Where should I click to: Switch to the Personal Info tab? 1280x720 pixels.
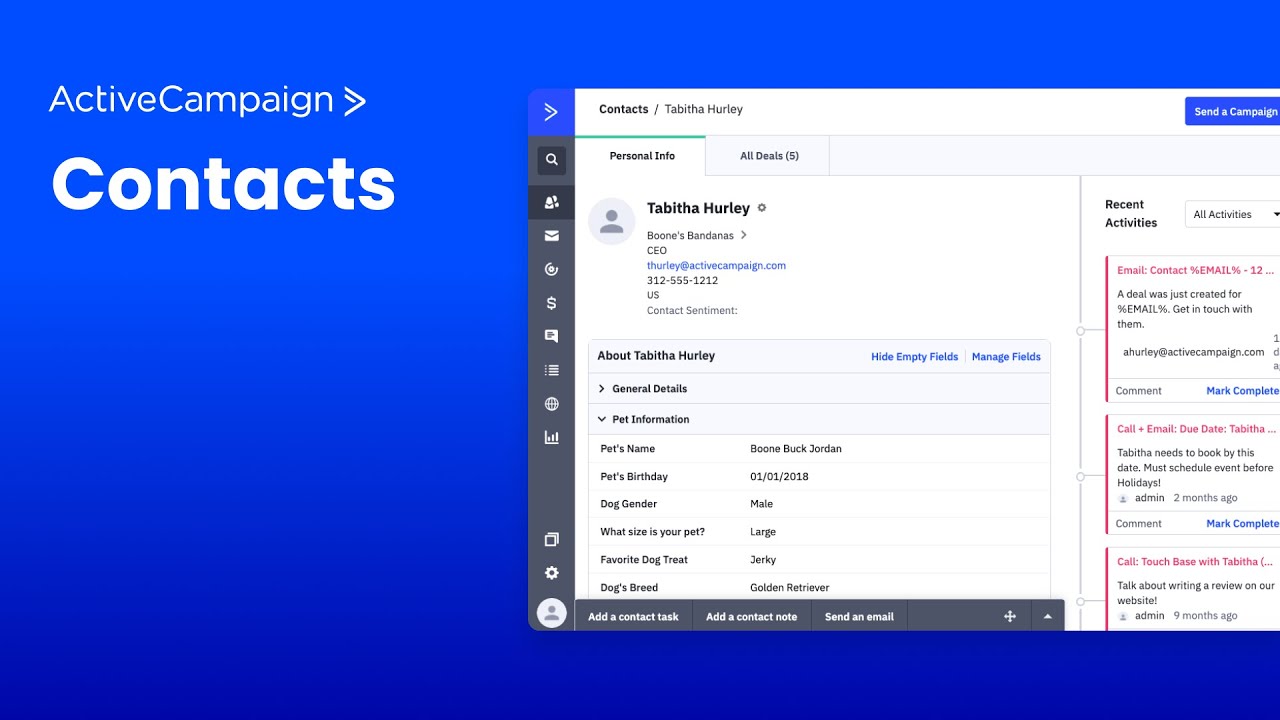point(642,156)
